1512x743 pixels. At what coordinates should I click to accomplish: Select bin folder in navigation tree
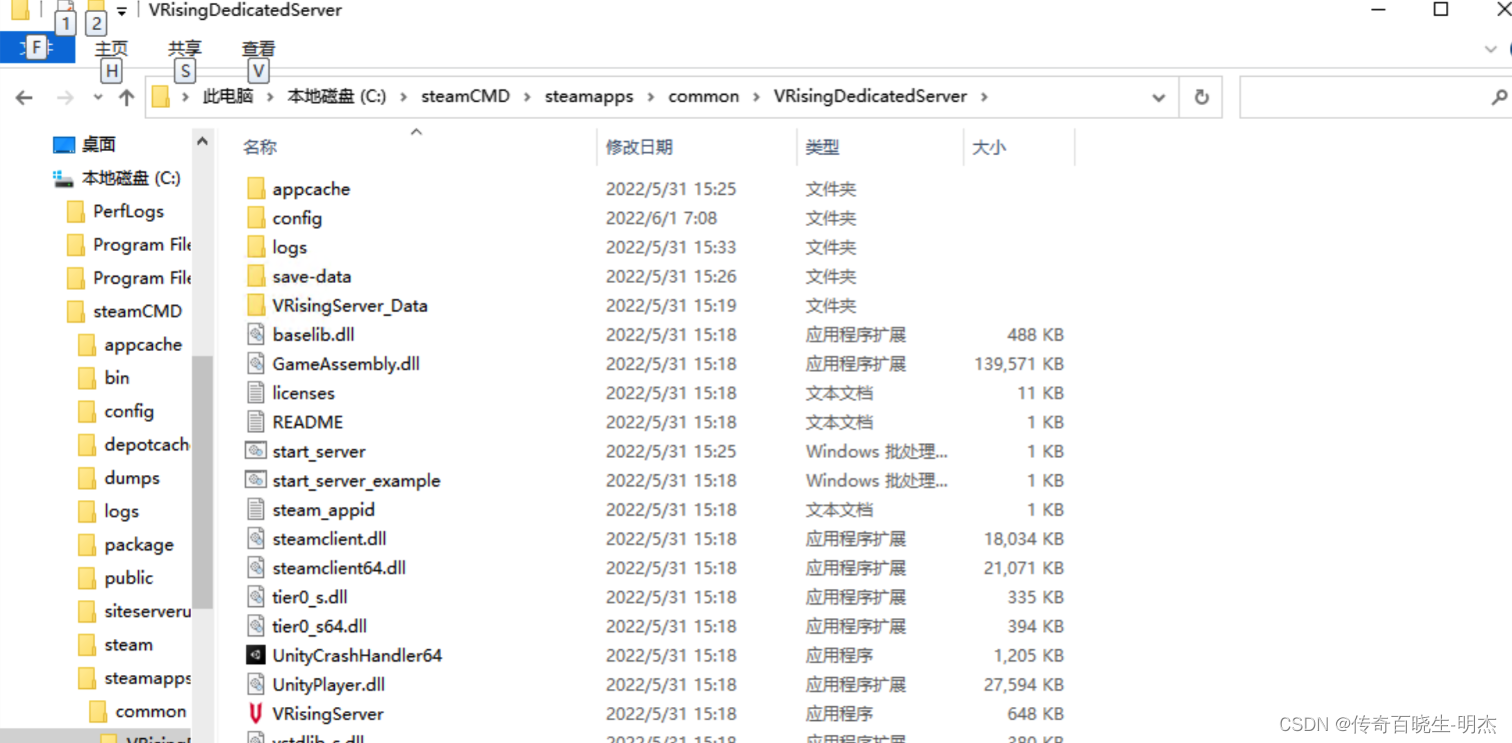pos(117,377)
